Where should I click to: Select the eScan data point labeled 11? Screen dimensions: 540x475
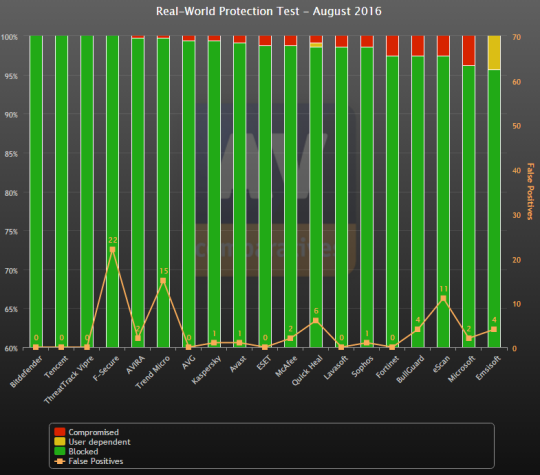pos(443,298)
